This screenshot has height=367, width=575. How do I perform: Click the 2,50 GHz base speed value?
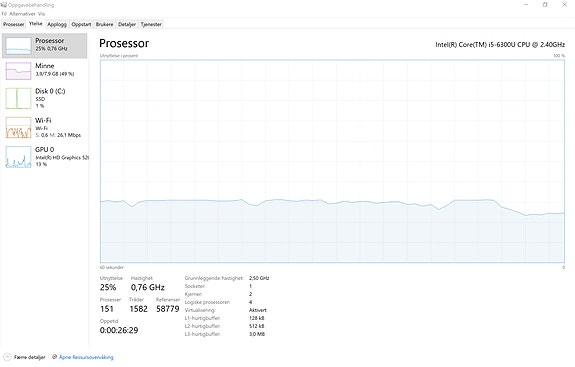point(259,278)
